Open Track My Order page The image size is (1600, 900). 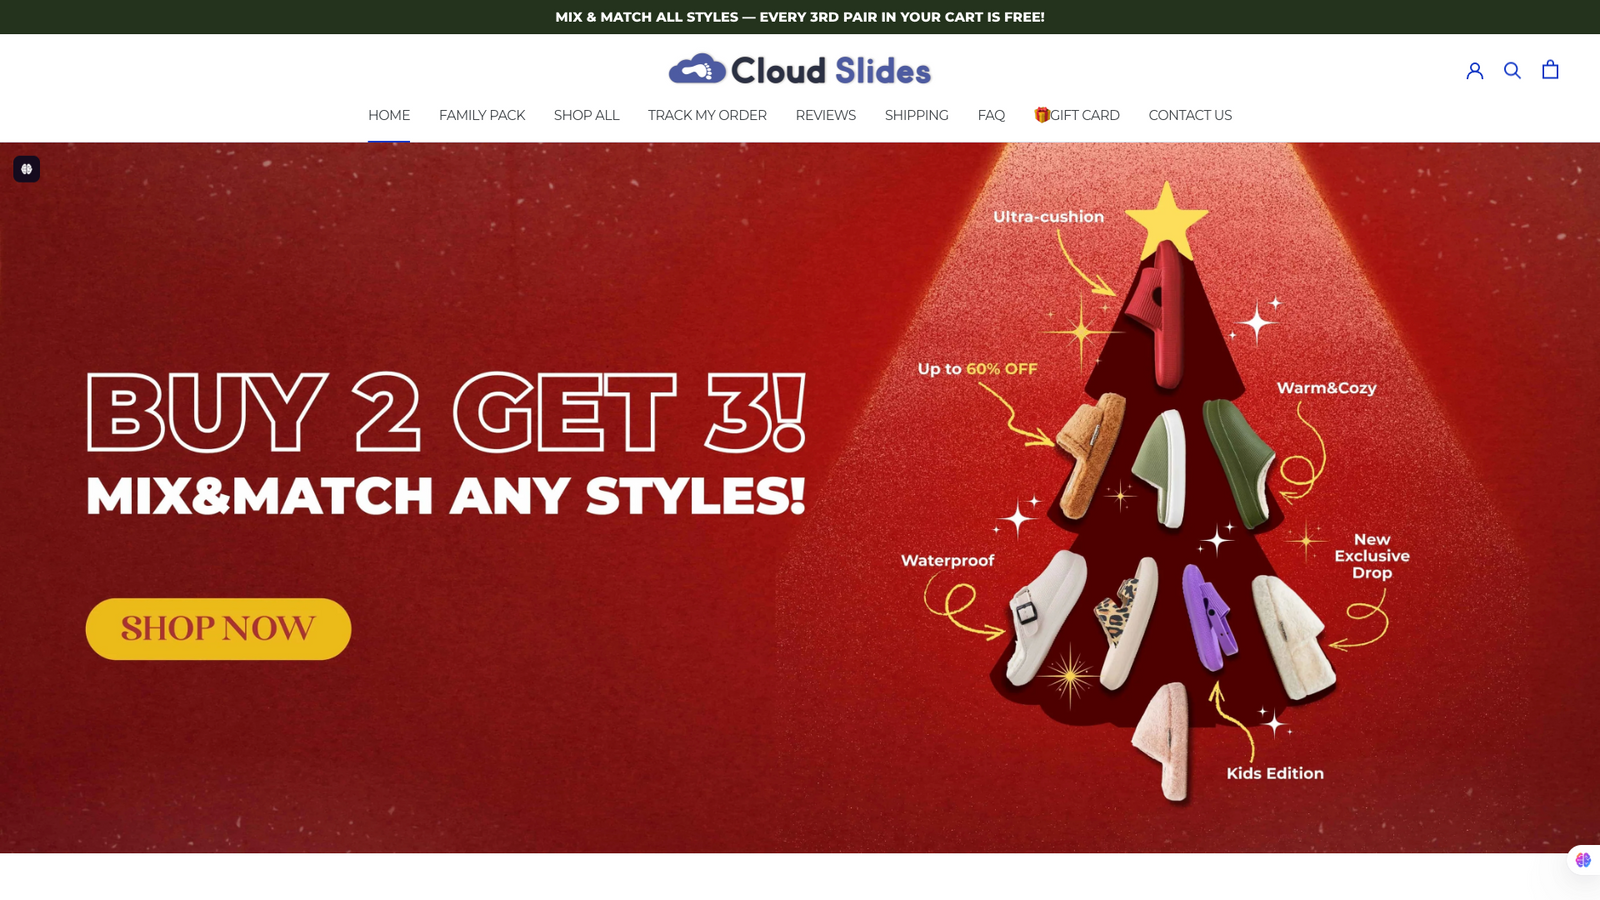[x=707, y=115]
